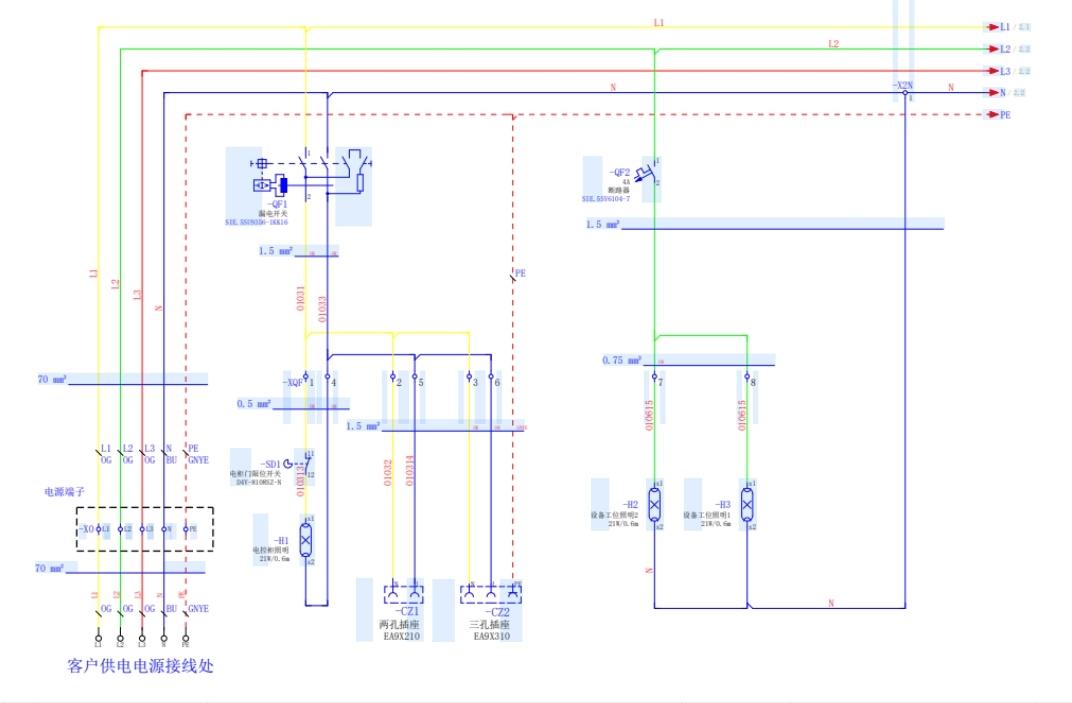Select the PE arrow on dashed line
The height and width of the screenshot is (703, 1072).
(993, 115)
